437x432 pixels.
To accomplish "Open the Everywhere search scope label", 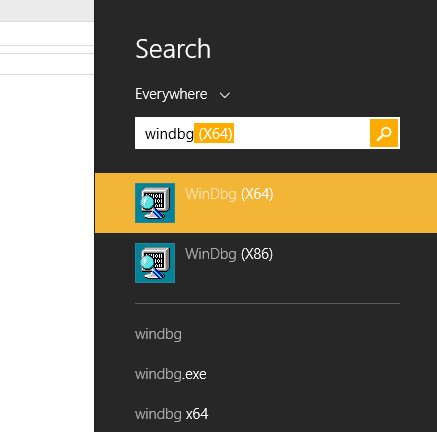I will coord(171,94).
